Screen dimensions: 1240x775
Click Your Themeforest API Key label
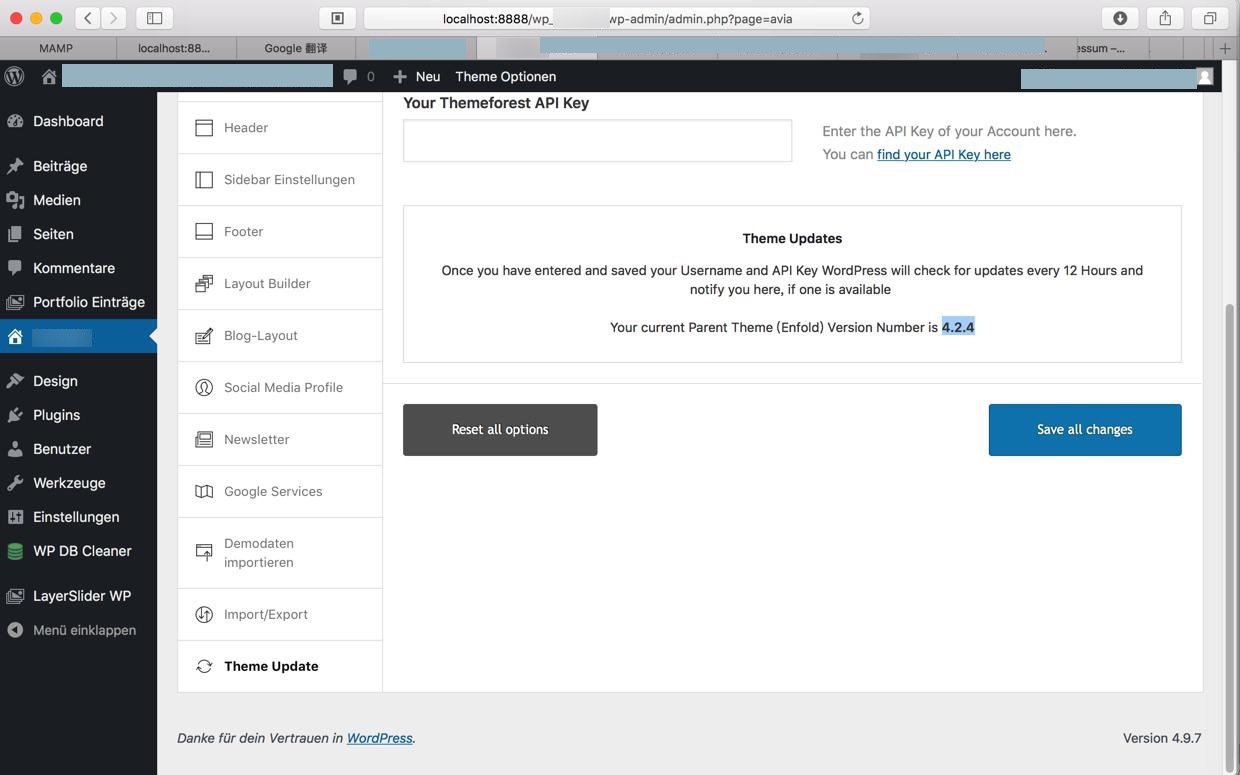click(496, 103)
